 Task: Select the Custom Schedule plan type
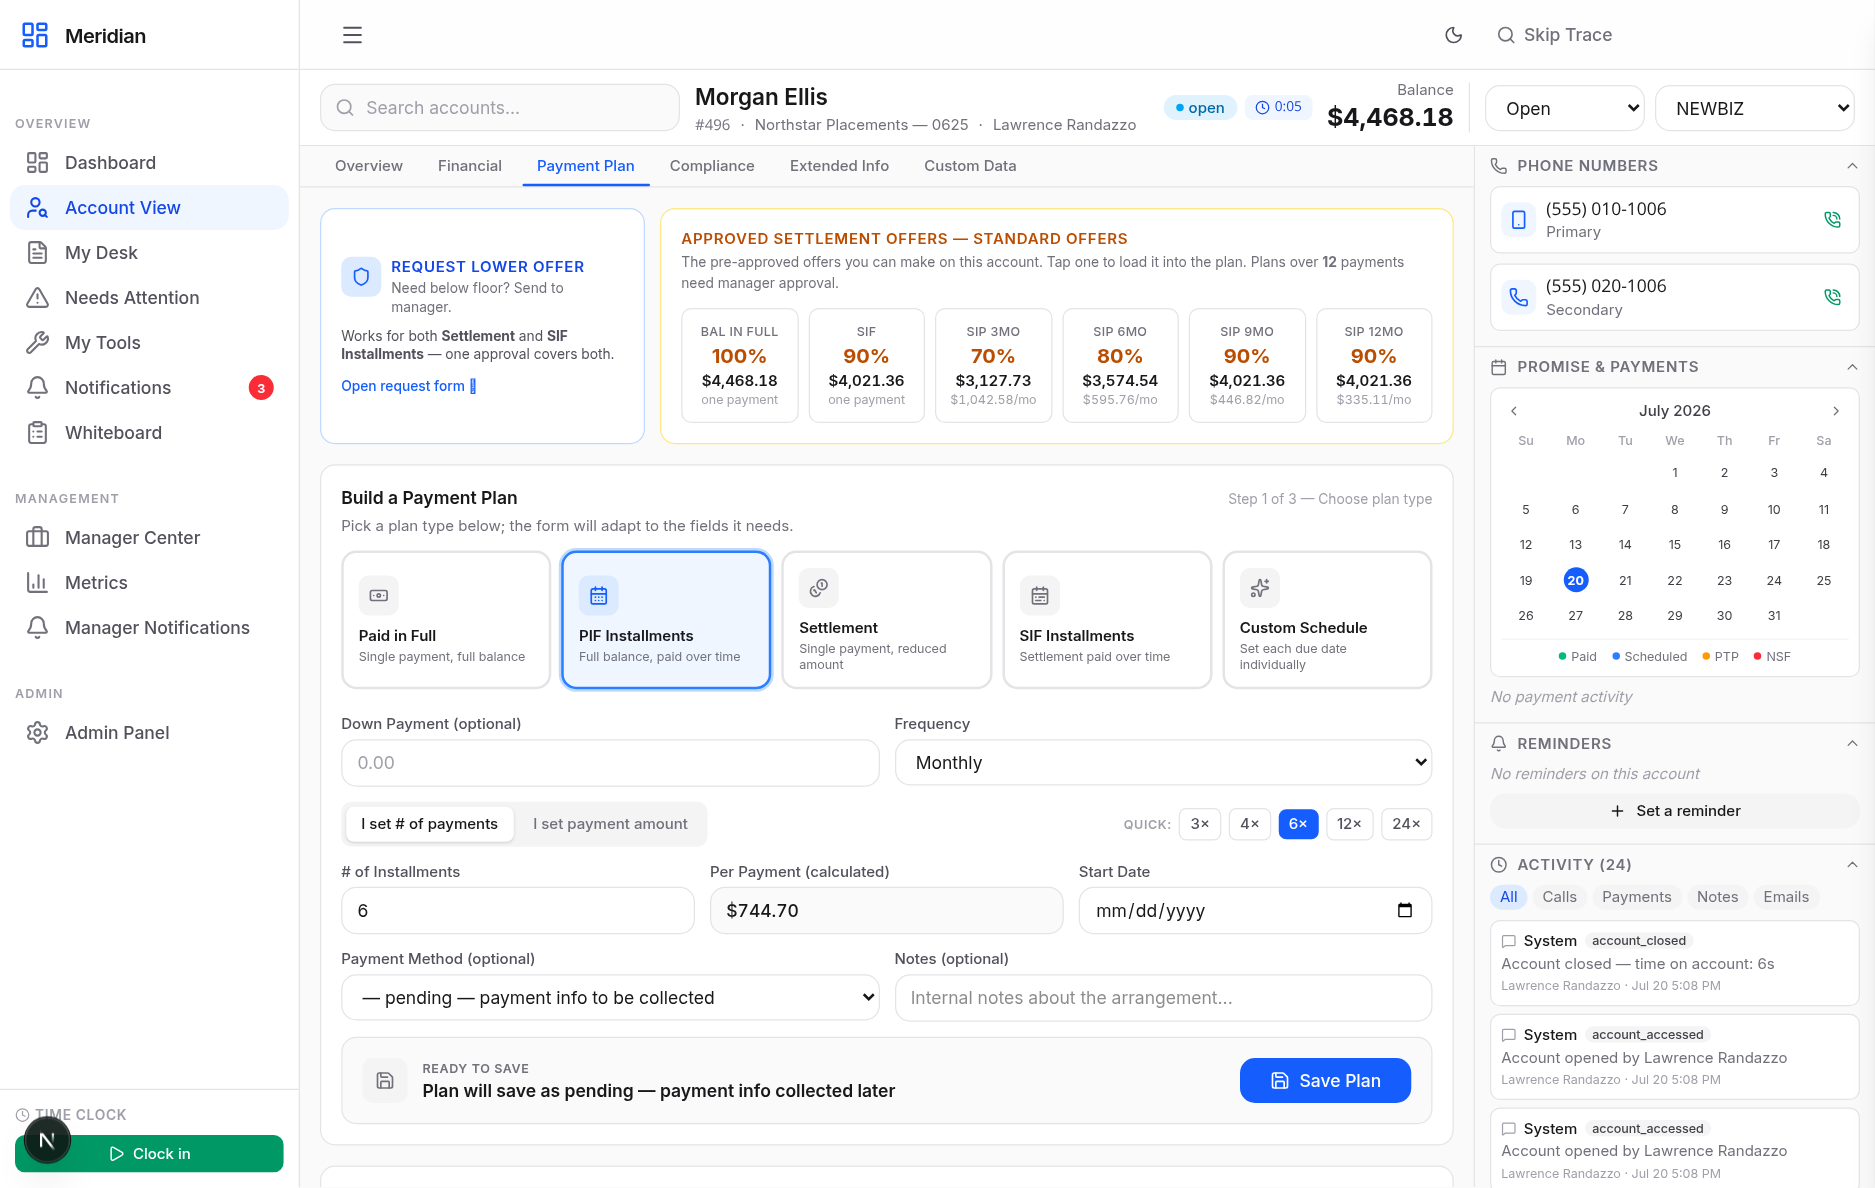pos(1327,620)
